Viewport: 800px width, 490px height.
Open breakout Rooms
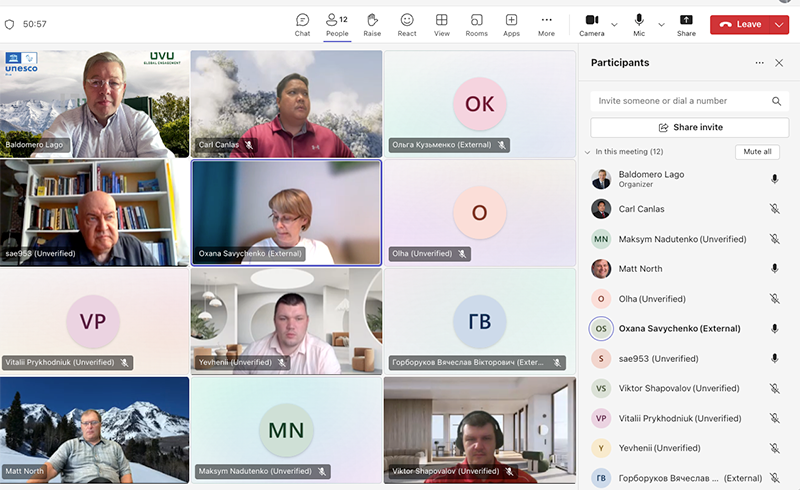coord(476,24)
